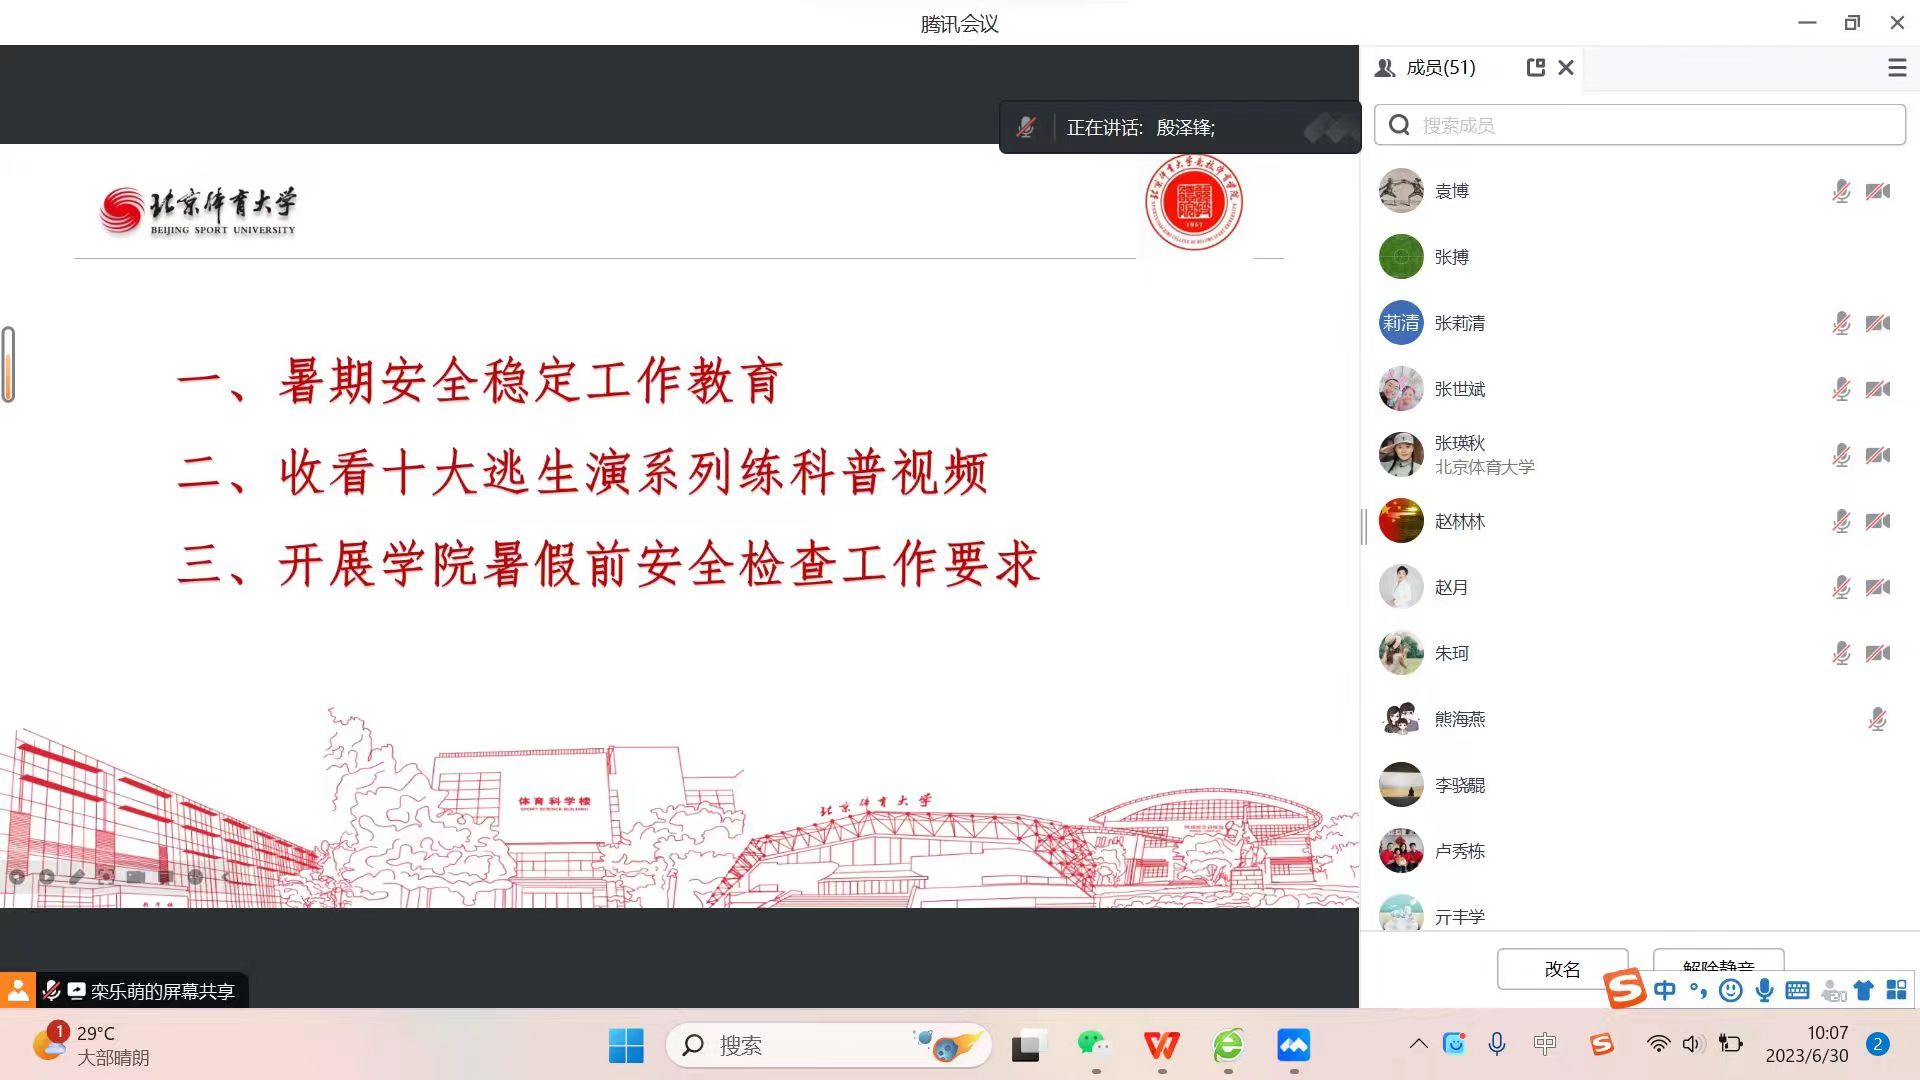This screenshot has height=1080, width=1920.
Task: Open the Windows Start menu
Action: 626,1044
